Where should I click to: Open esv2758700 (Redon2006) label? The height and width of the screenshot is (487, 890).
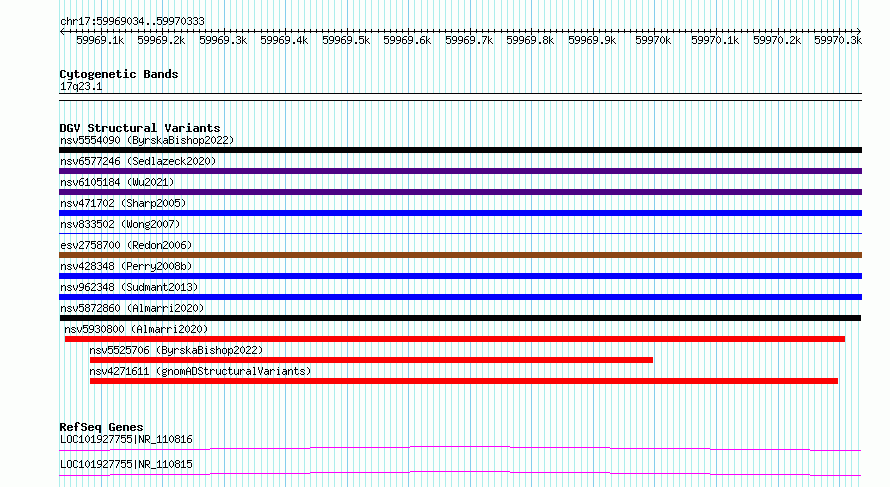click(126, 245)
